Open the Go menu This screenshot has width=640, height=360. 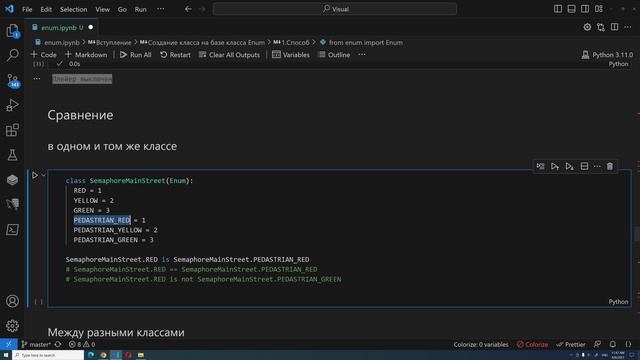tap(122, 9)
